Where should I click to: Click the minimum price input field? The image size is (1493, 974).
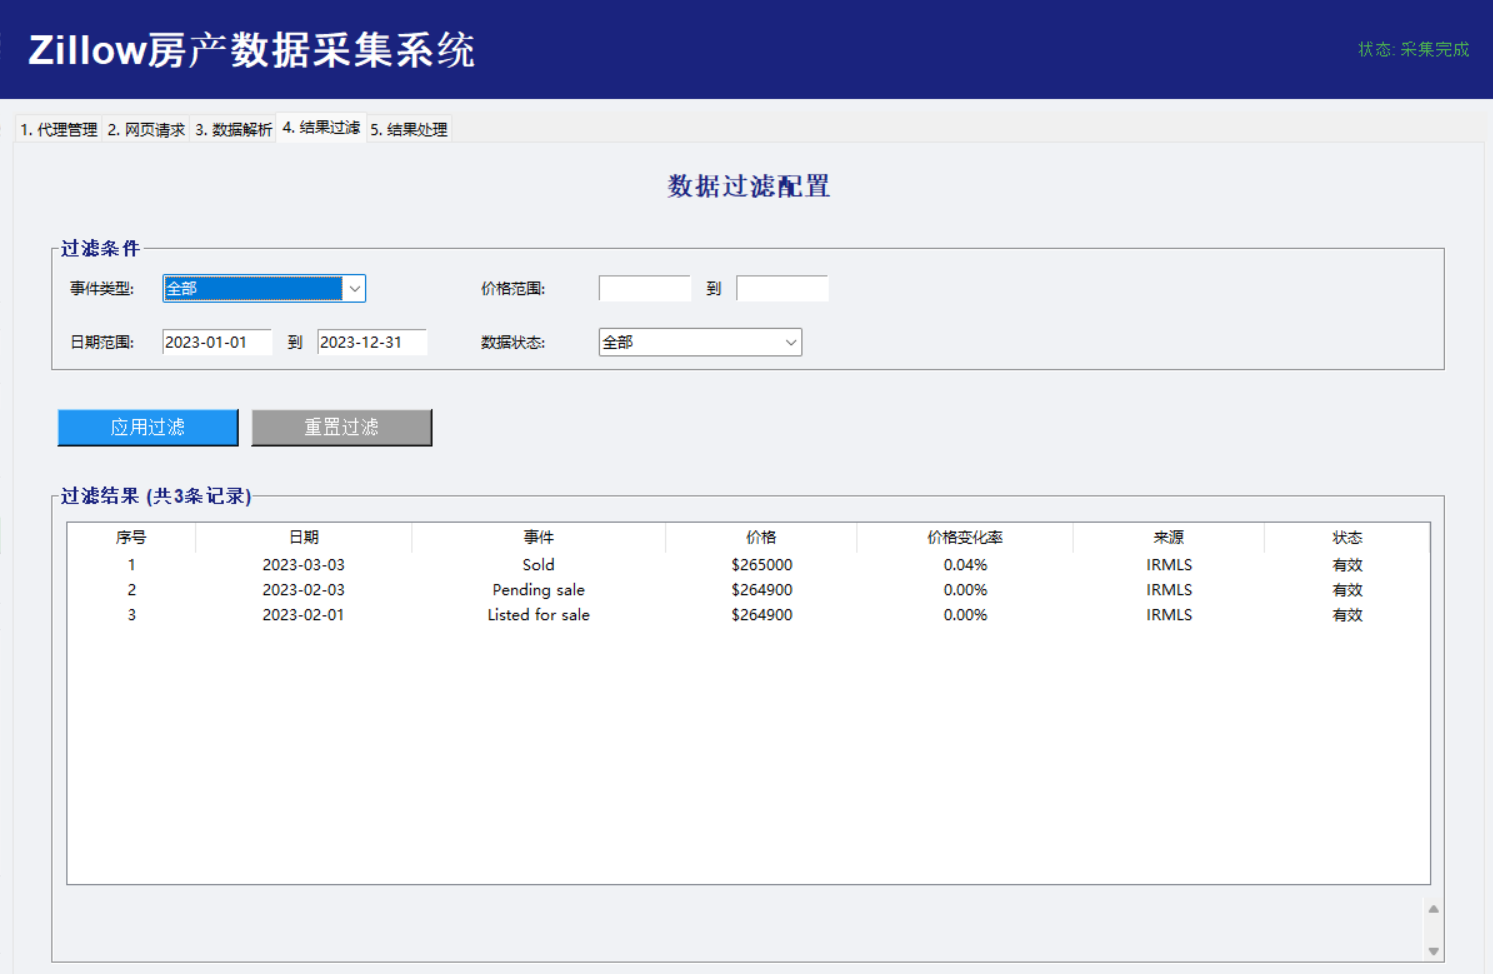pyautogui.click(x=644, y=289)
